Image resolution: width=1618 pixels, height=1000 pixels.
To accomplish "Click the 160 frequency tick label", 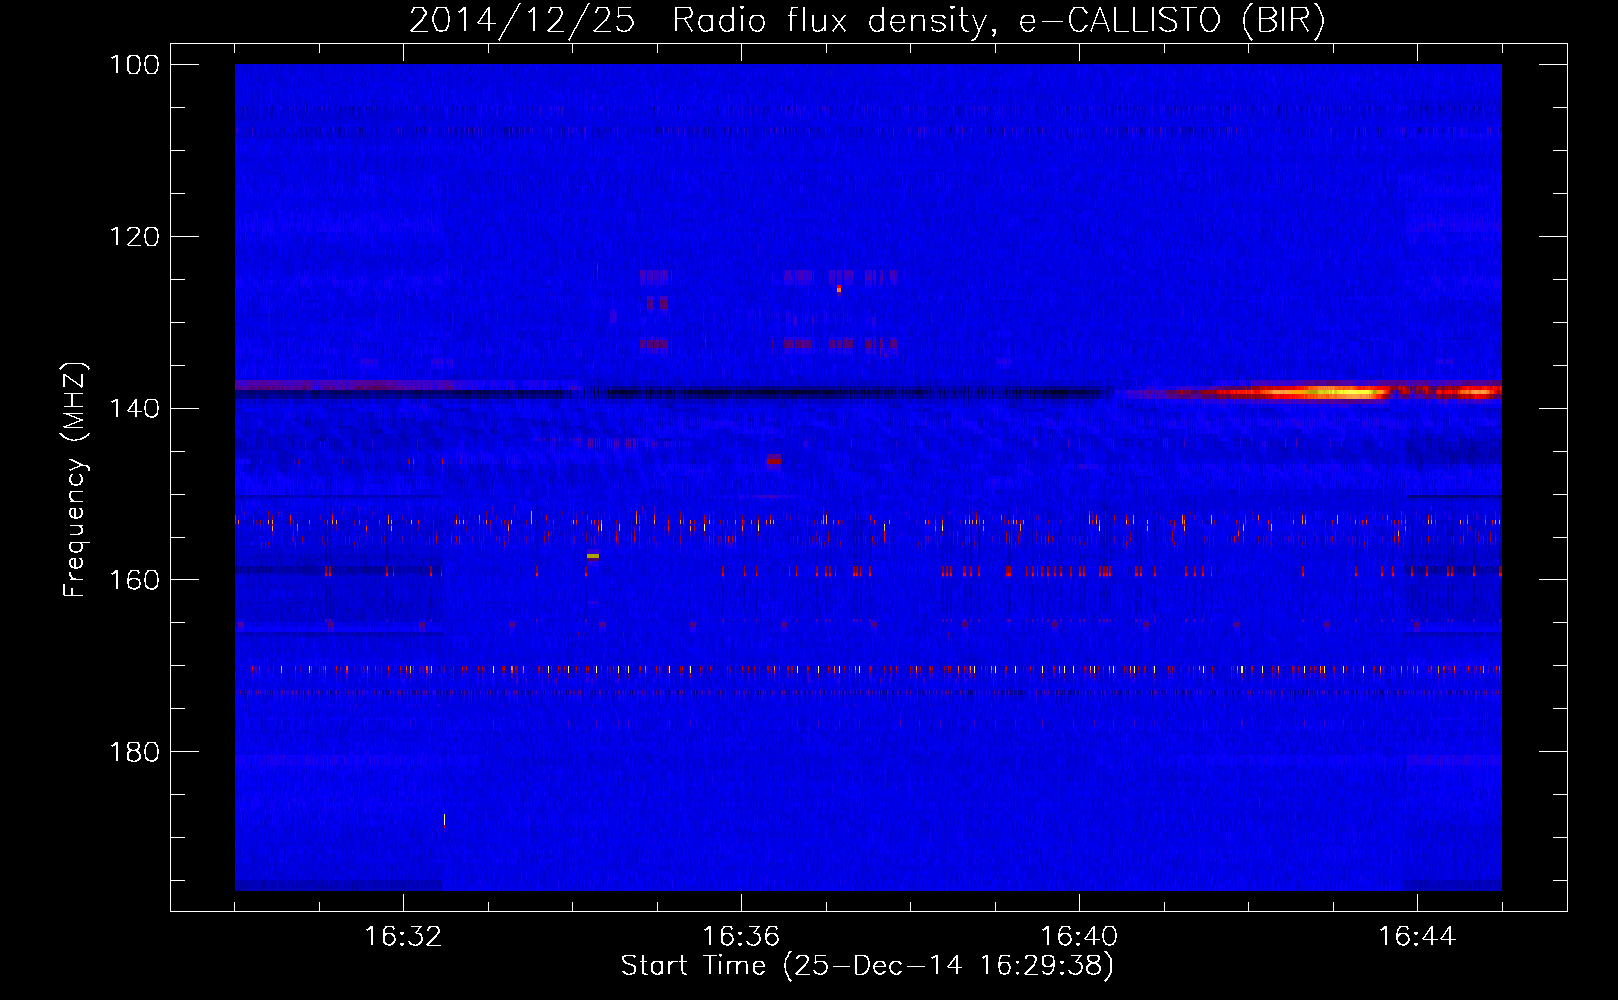I will click(x=135, y=580).
